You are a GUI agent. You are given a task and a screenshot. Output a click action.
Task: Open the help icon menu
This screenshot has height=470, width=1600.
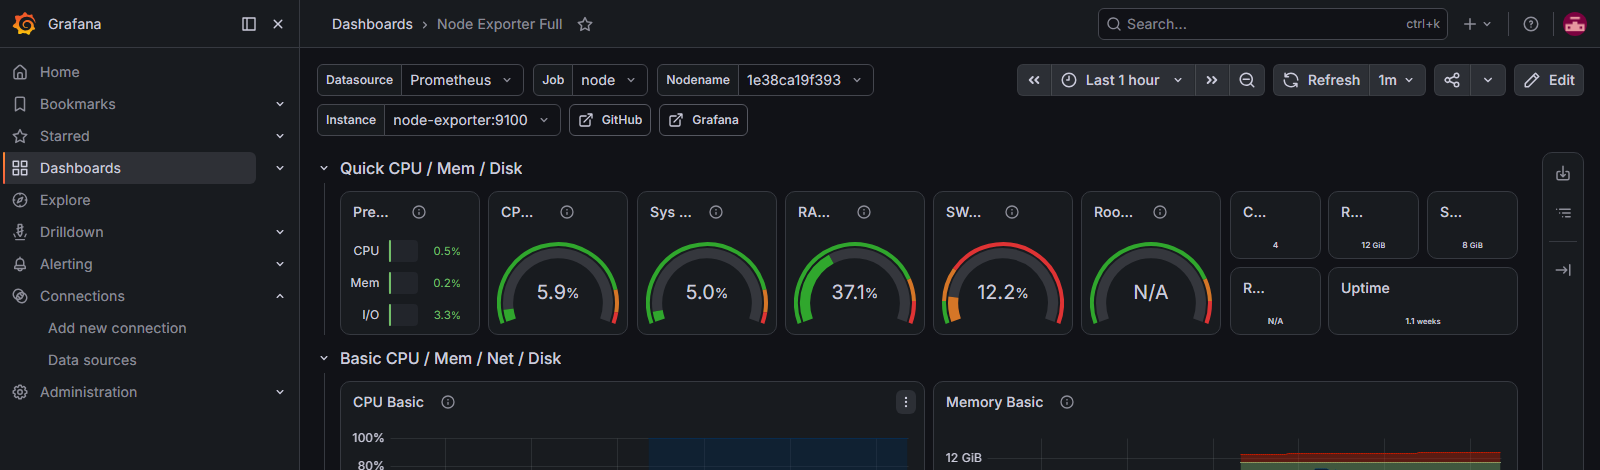[x=1531, y=24]
